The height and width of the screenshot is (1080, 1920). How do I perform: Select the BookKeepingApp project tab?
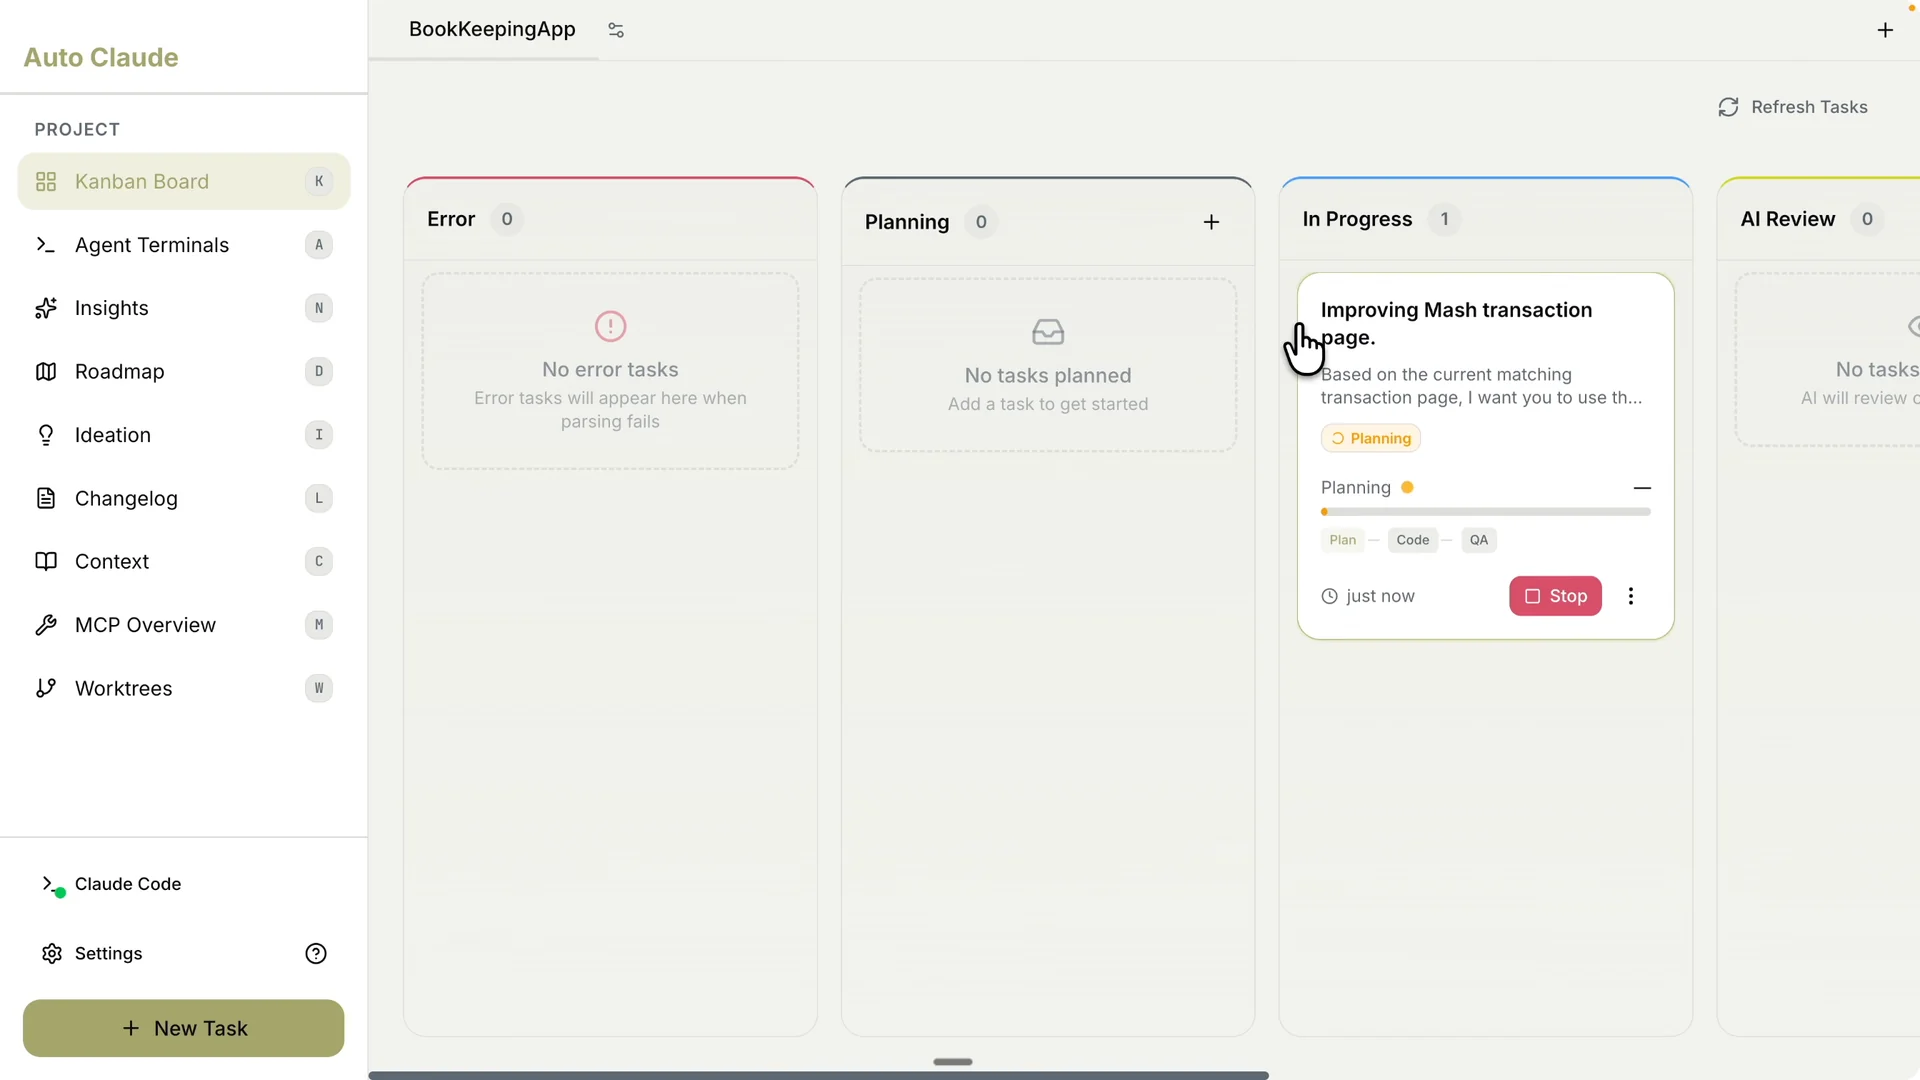coord(492,29)
